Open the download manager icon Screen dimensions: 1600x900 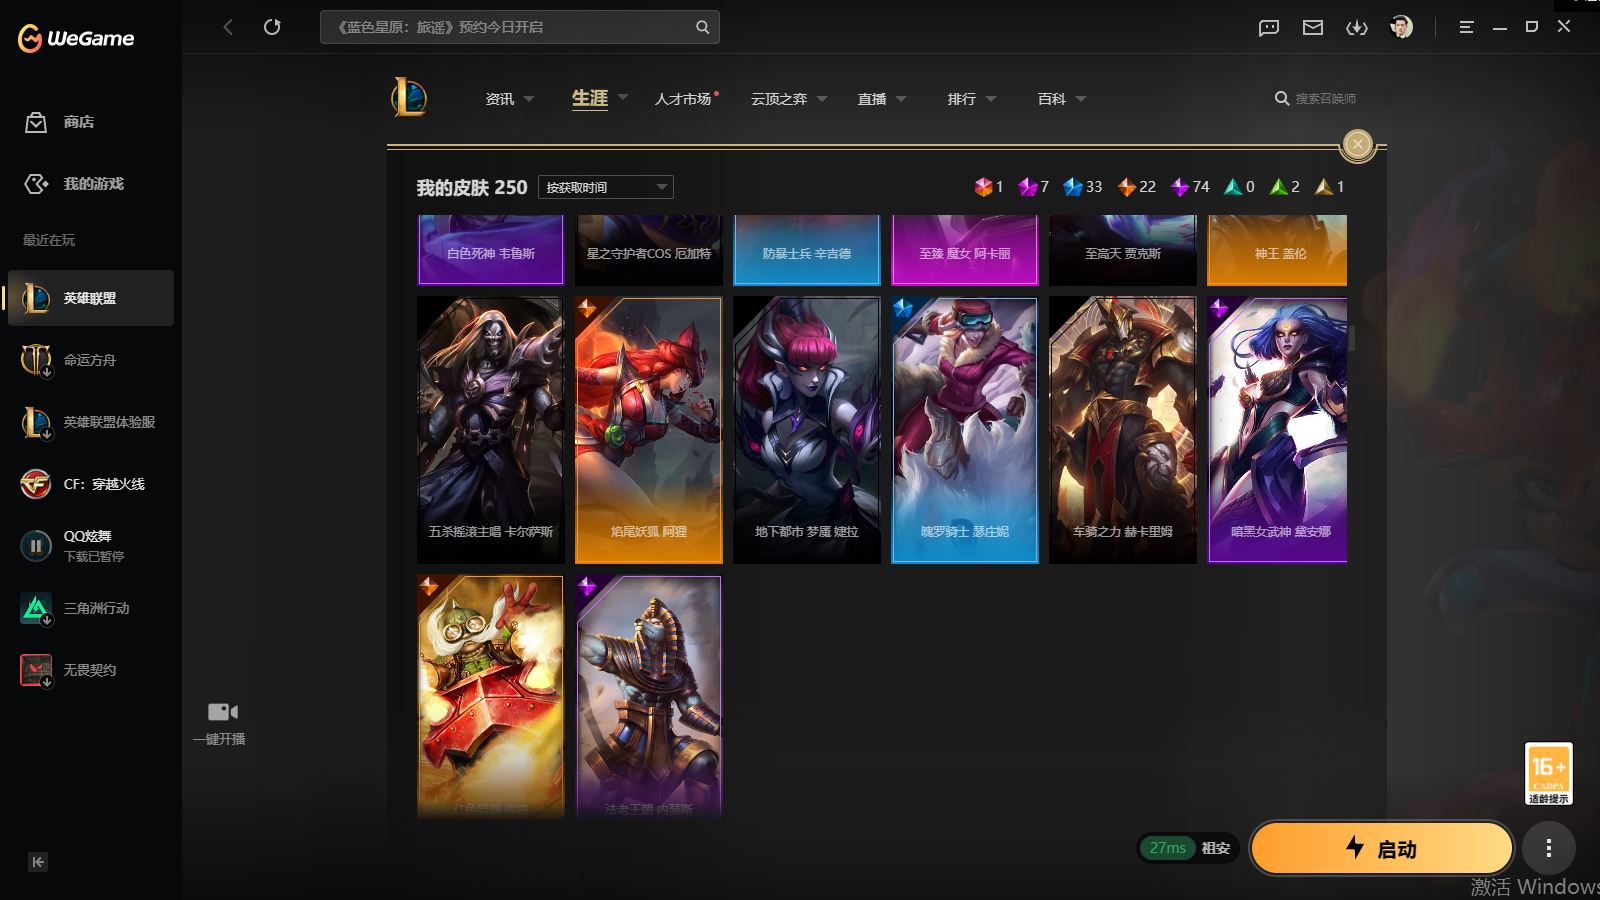tap(1357, 28)
